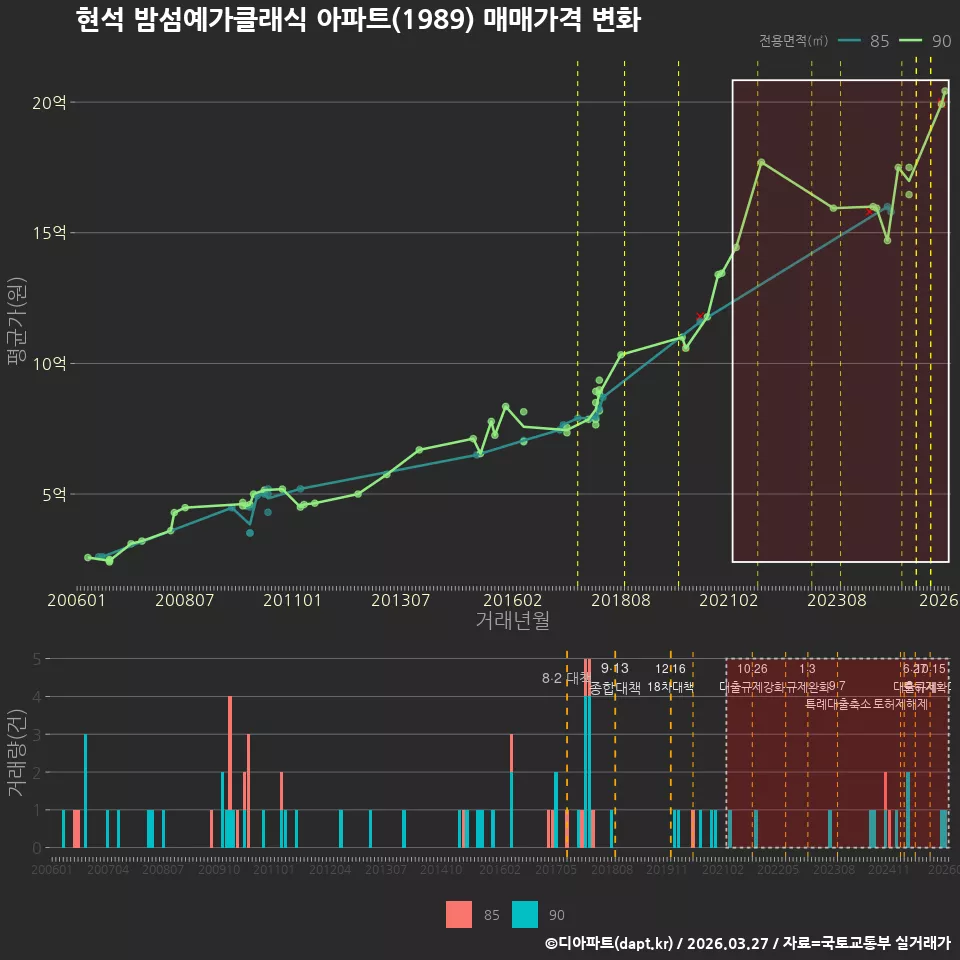This screenshot has height=960, width=960.
Task: Click the chart title text at the top
Action: click(x=358, y=19)
